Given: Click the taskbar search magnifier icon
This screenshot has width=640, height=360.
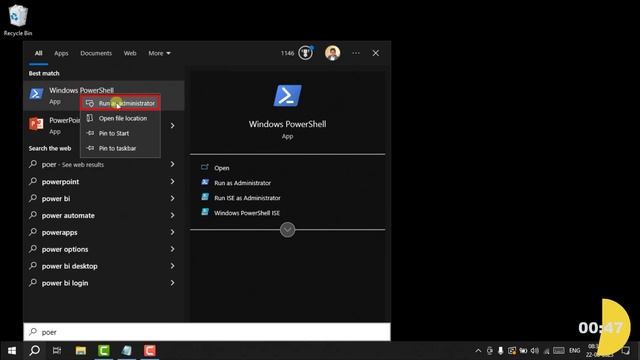Looking at the screenshot, I should pos(35,351).
